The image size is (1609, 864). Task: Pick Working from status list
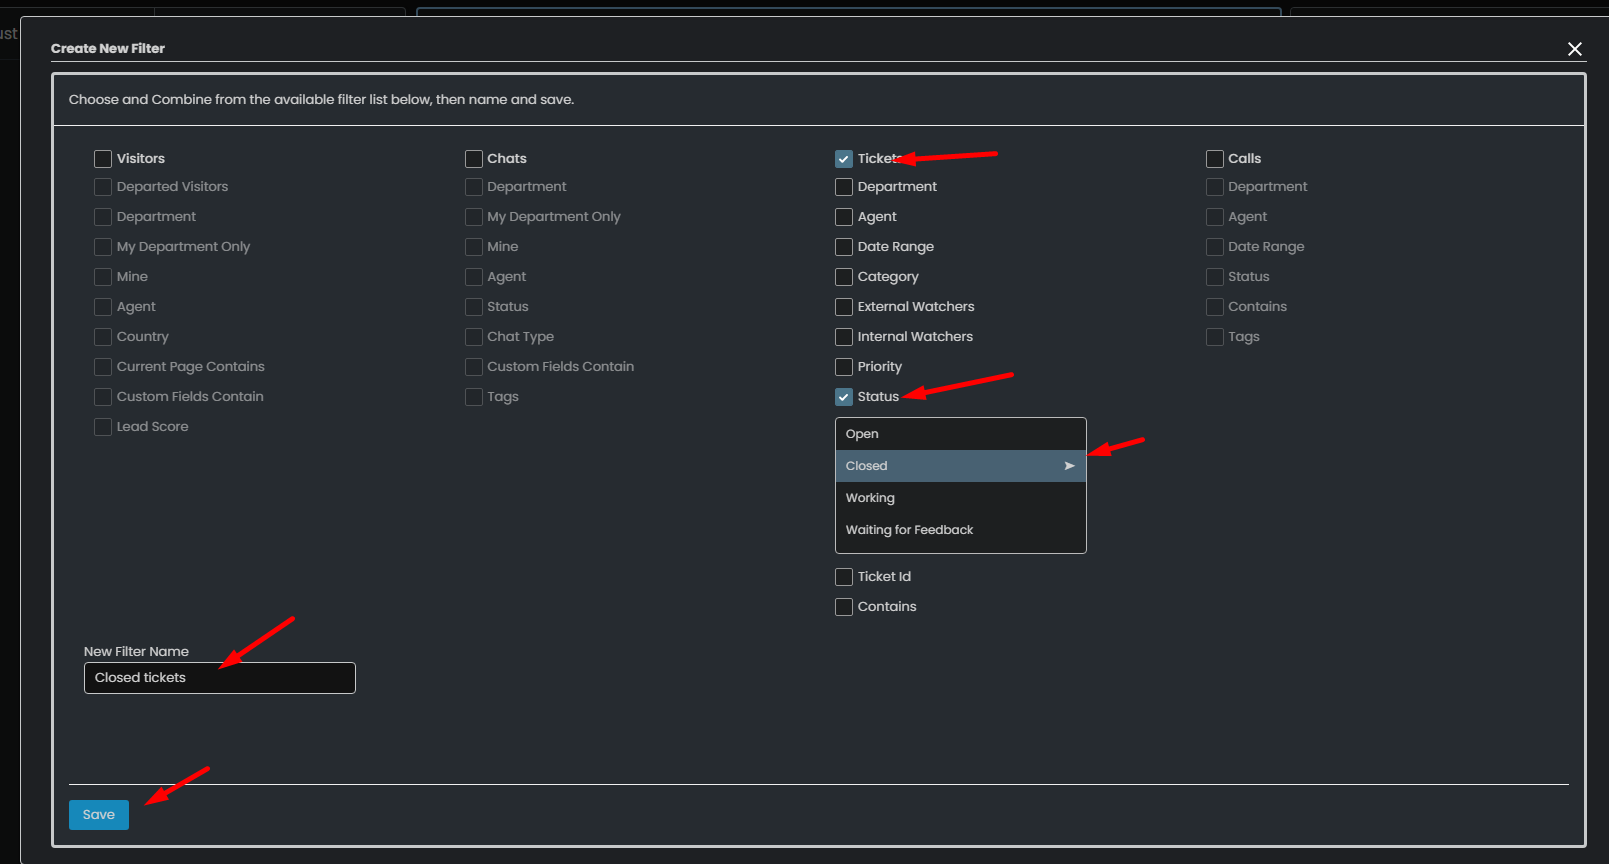[870, 498]
